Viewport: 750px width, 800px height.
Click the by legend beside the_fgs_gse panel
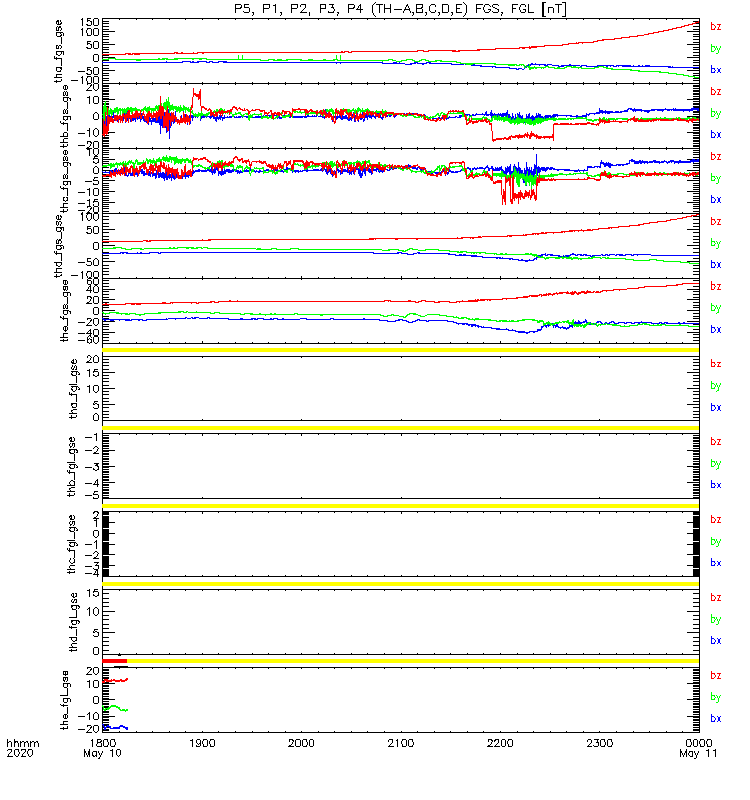tap(716, 308)
